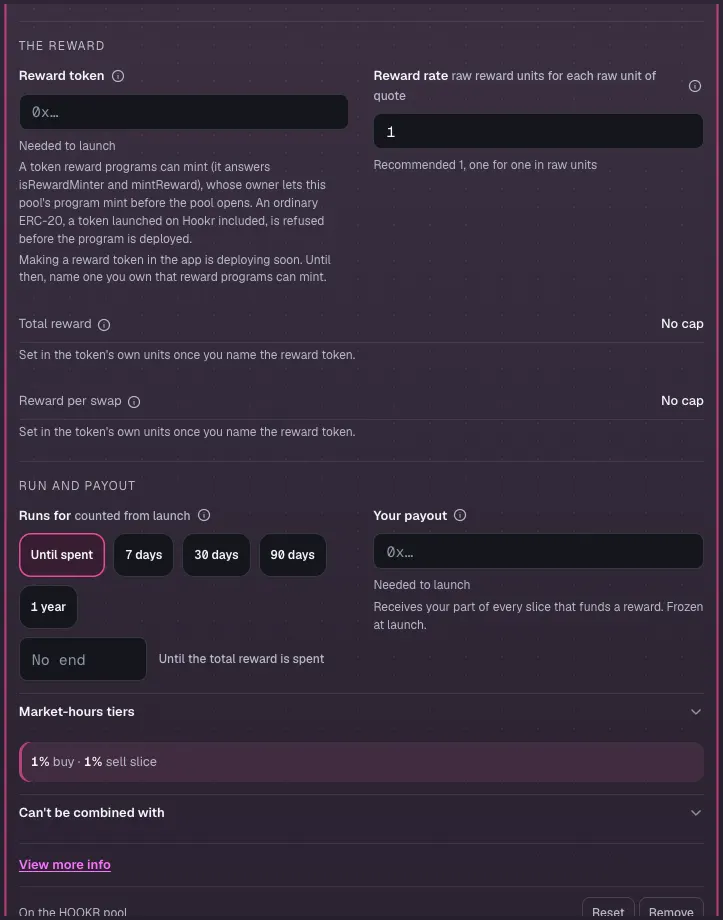Select the 30 days duration option
The height and width of the screenshot is (920, 723).
click(217, 554)
